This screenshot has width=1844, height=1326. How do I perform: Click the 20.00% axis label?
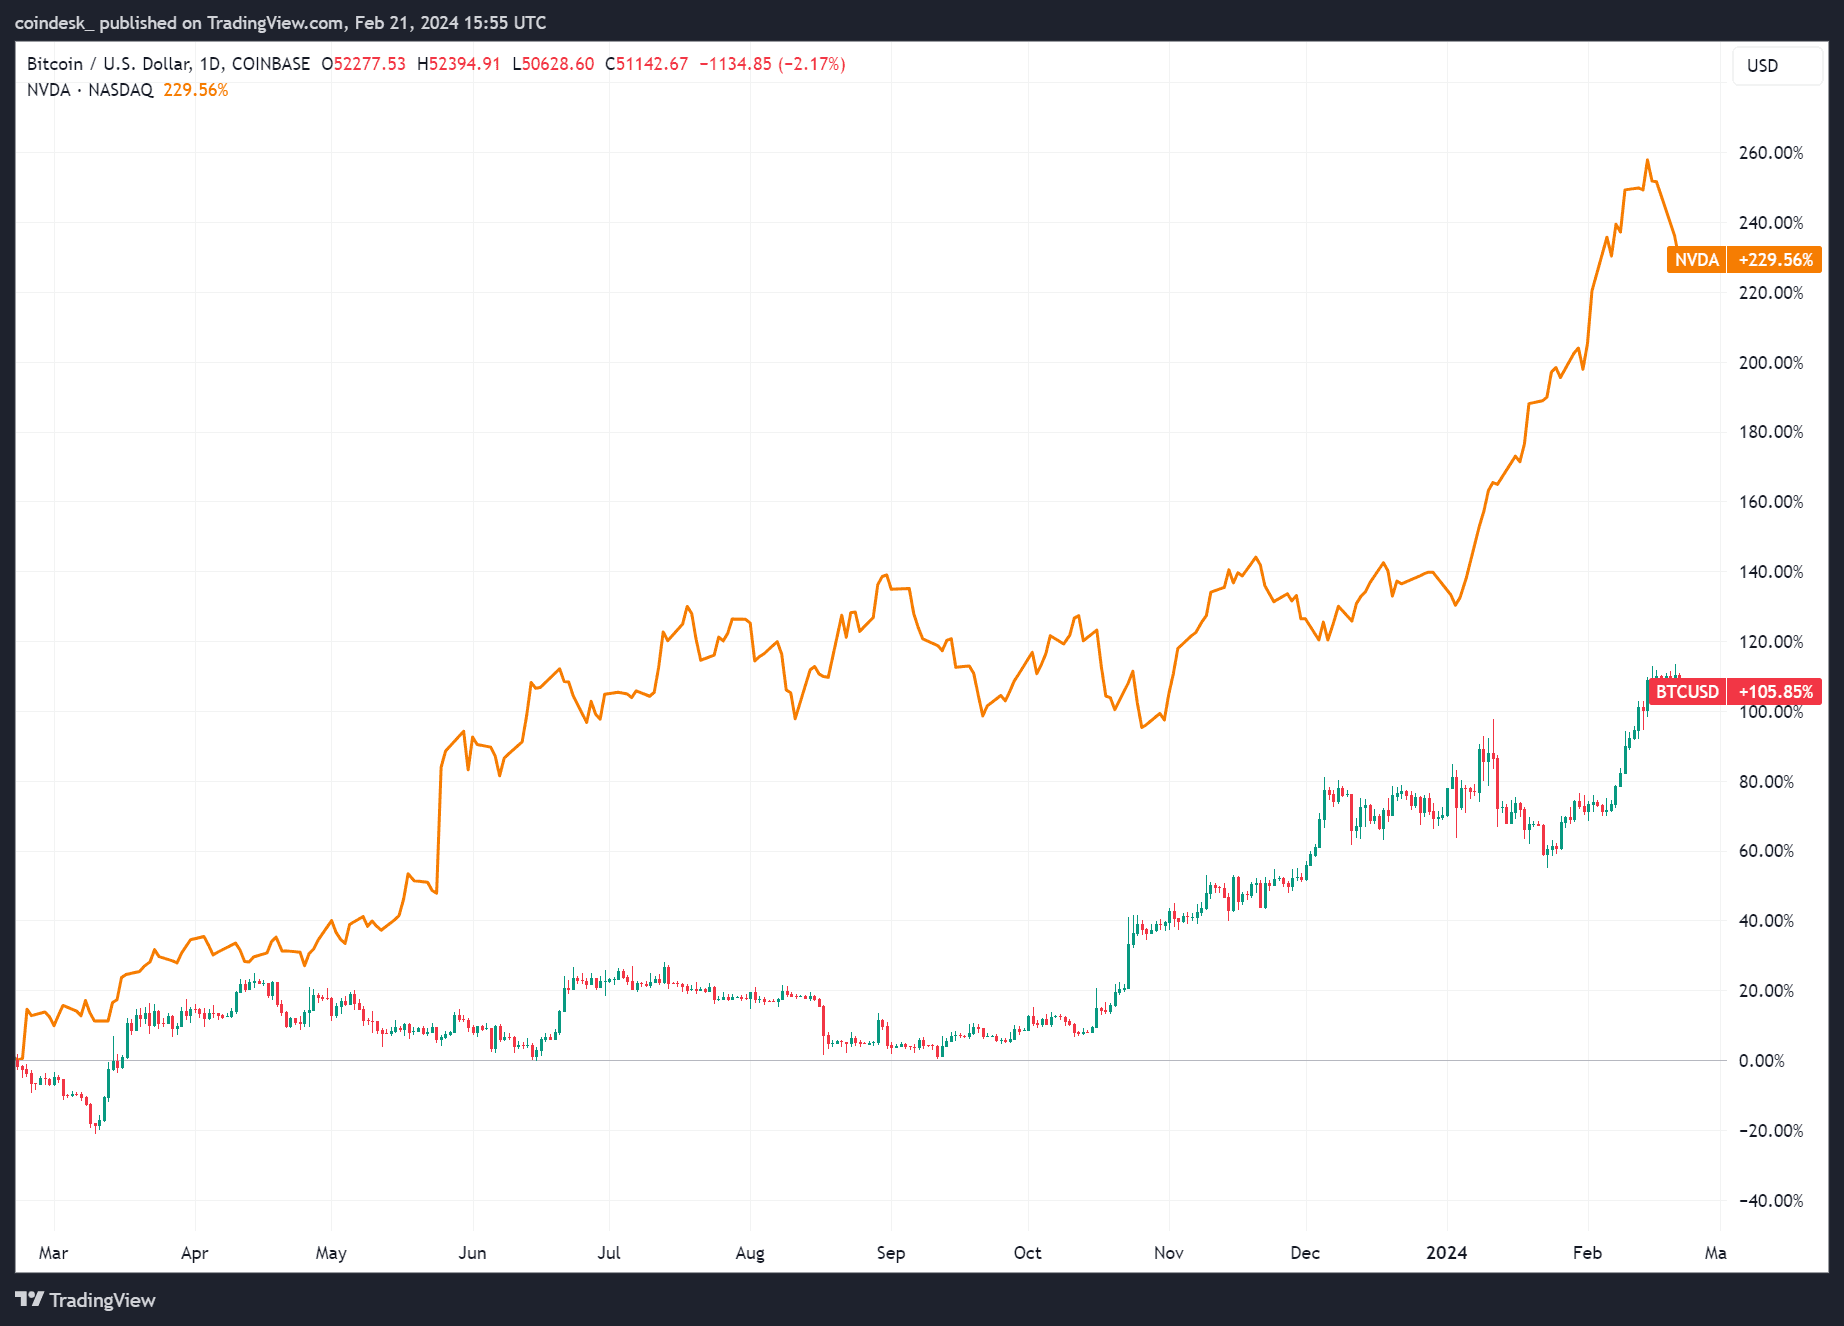coord(1766,991)
